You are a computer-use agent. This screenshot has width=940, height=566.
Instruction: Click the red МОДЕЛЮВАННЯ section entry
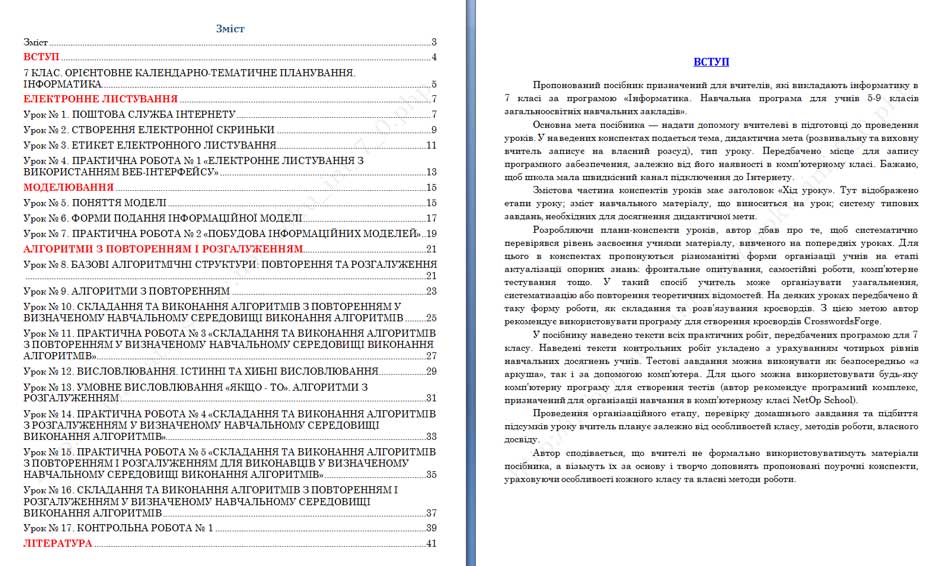click(68, 187)
